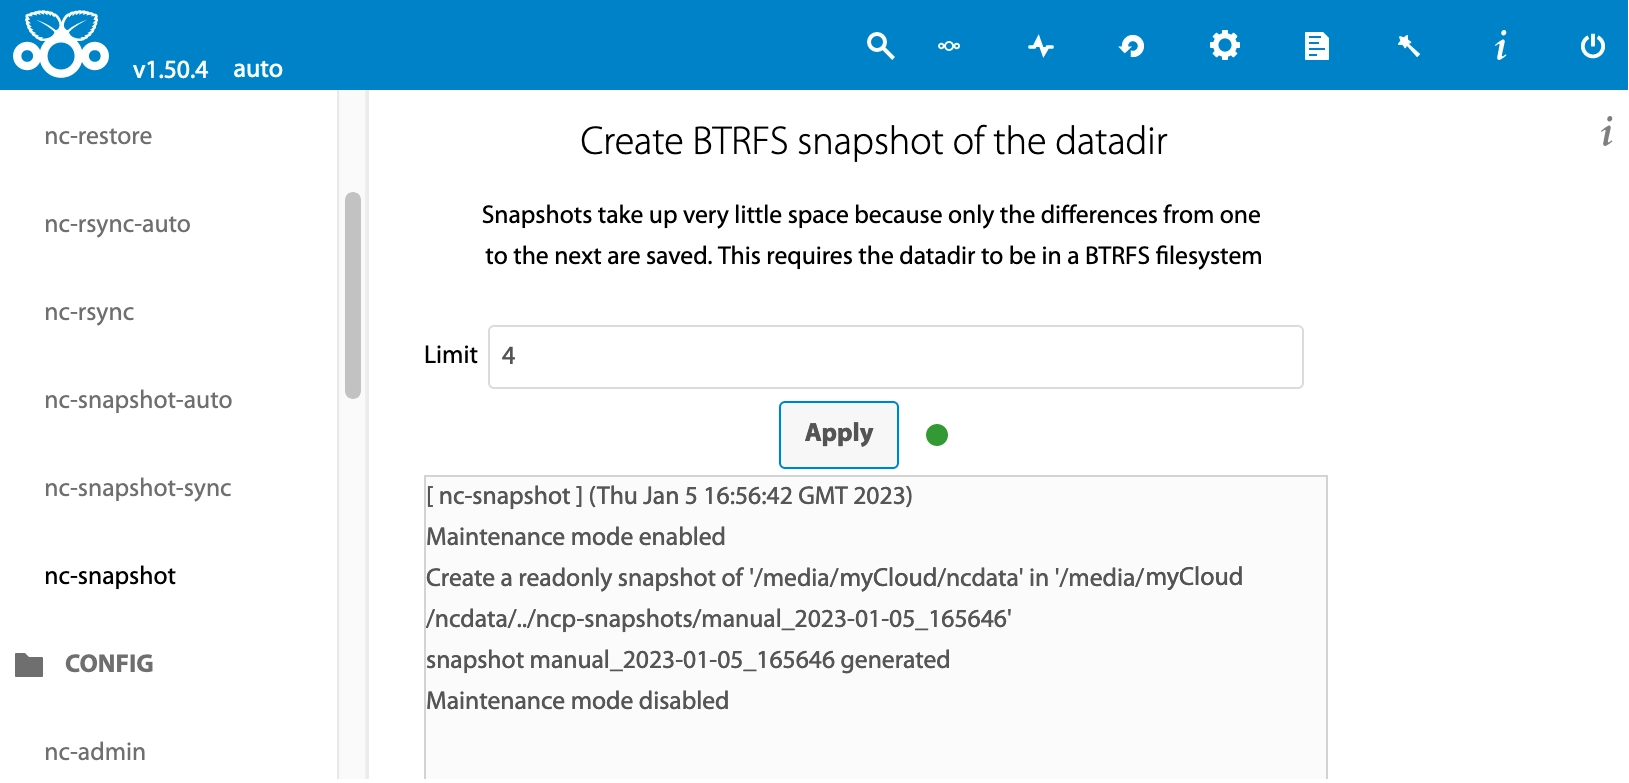Image resolution: width=1629 pixels, height=783 pixels.
Task: Click the NextcloudPi logo
Action: tap(61, 44)
